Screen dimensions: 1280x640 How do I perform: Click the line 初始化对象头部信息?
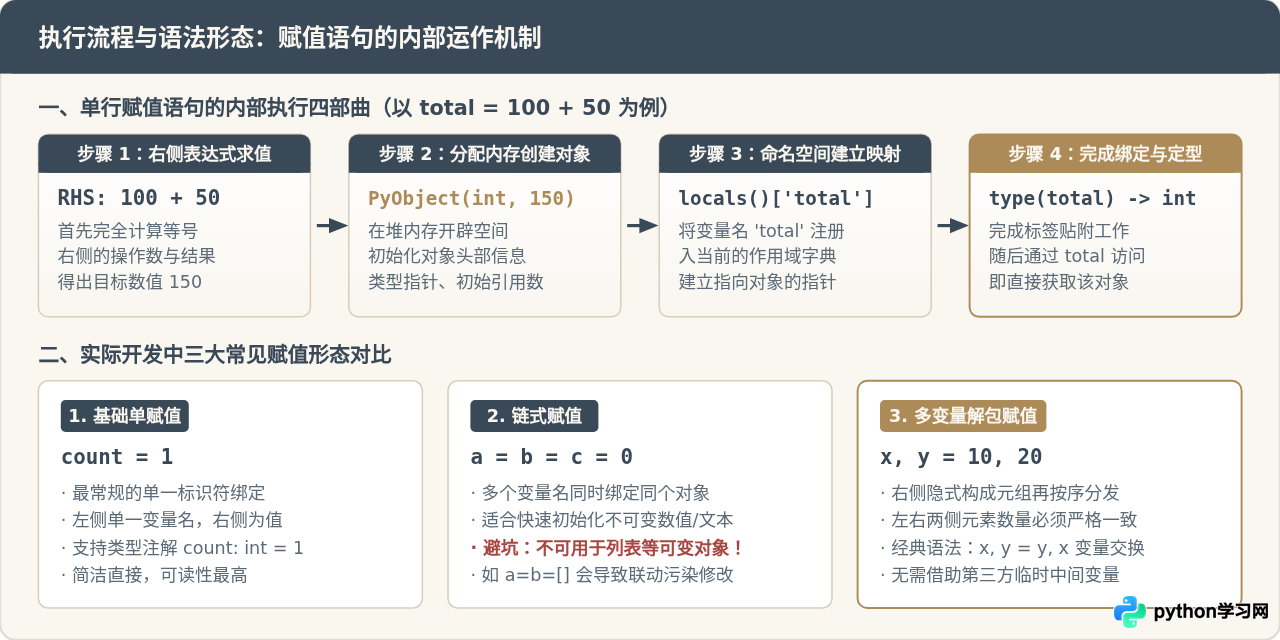pyautogui.click(x=447, y=256)
